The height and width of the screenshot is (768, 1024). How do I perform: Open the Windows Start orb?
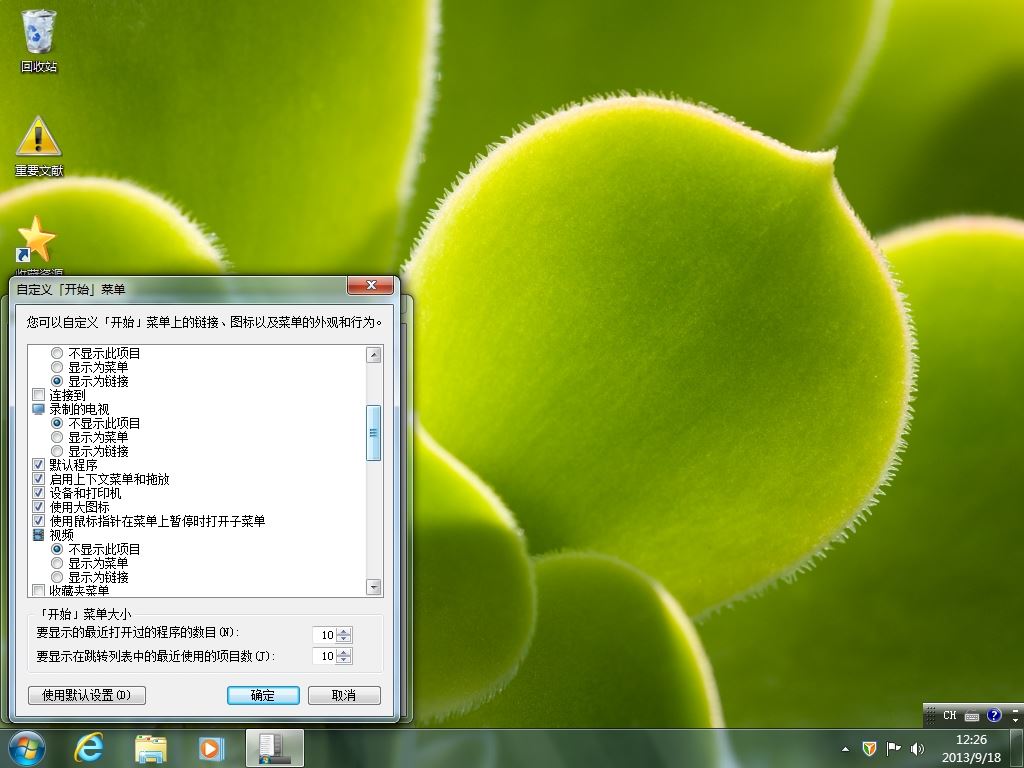coord(27,748)
